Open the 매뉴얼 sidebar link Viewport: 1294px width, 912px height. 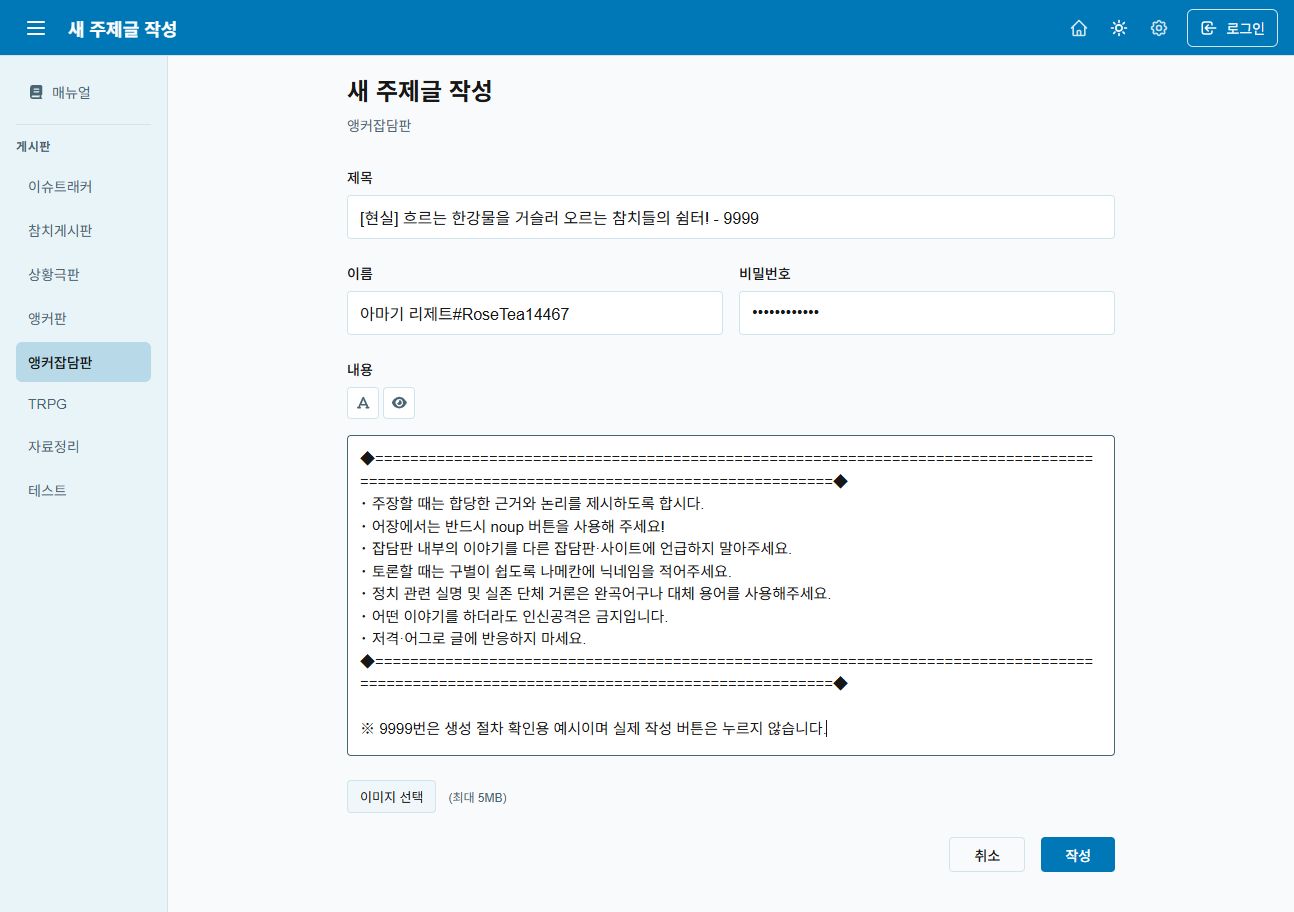point(83,92)
